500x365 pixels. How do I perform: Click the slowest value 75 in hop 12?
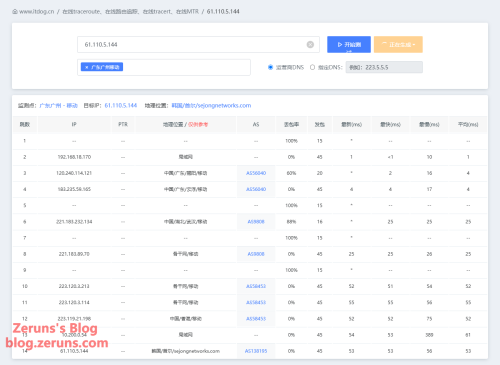pos(429,319)
